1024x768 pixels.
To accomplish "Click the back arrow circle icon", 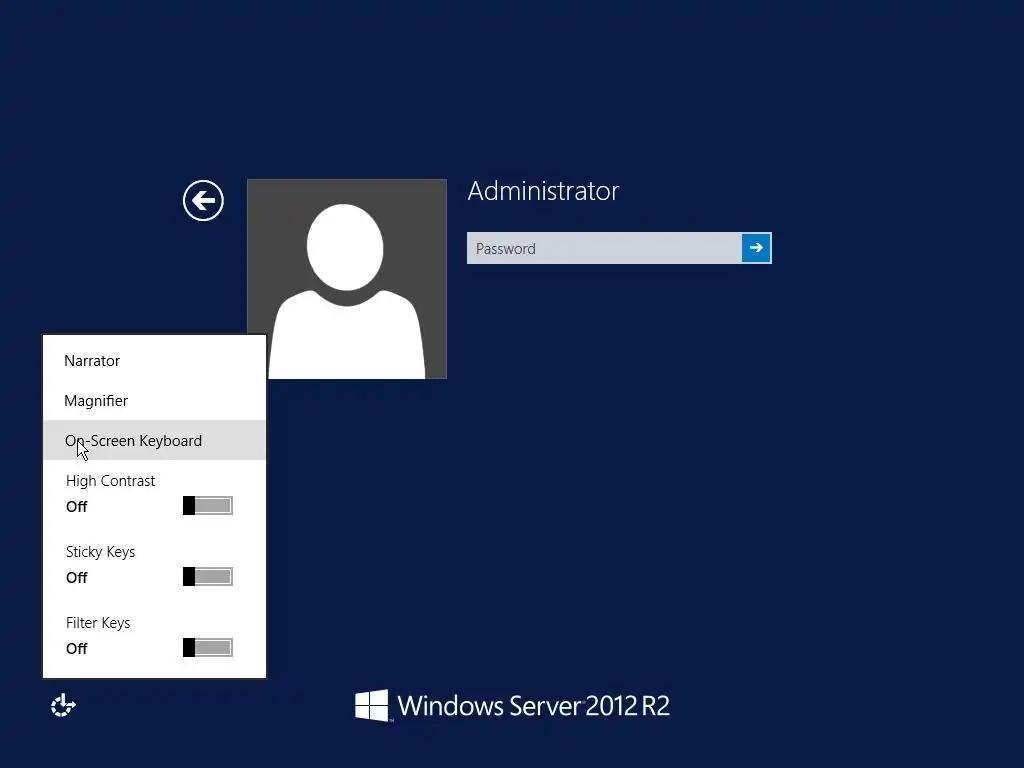I will coord(203,200).
